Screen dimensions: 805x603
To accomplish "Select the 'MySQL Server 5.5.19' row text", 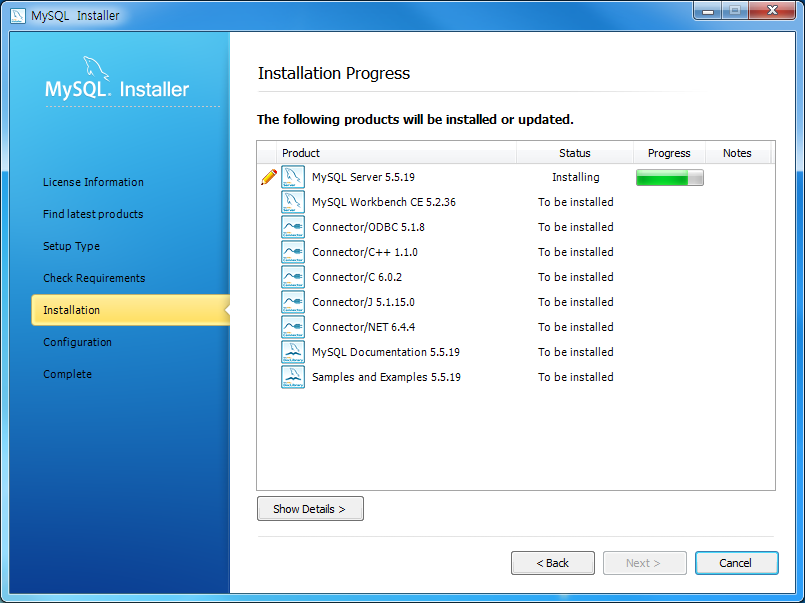I will [363, 177].
